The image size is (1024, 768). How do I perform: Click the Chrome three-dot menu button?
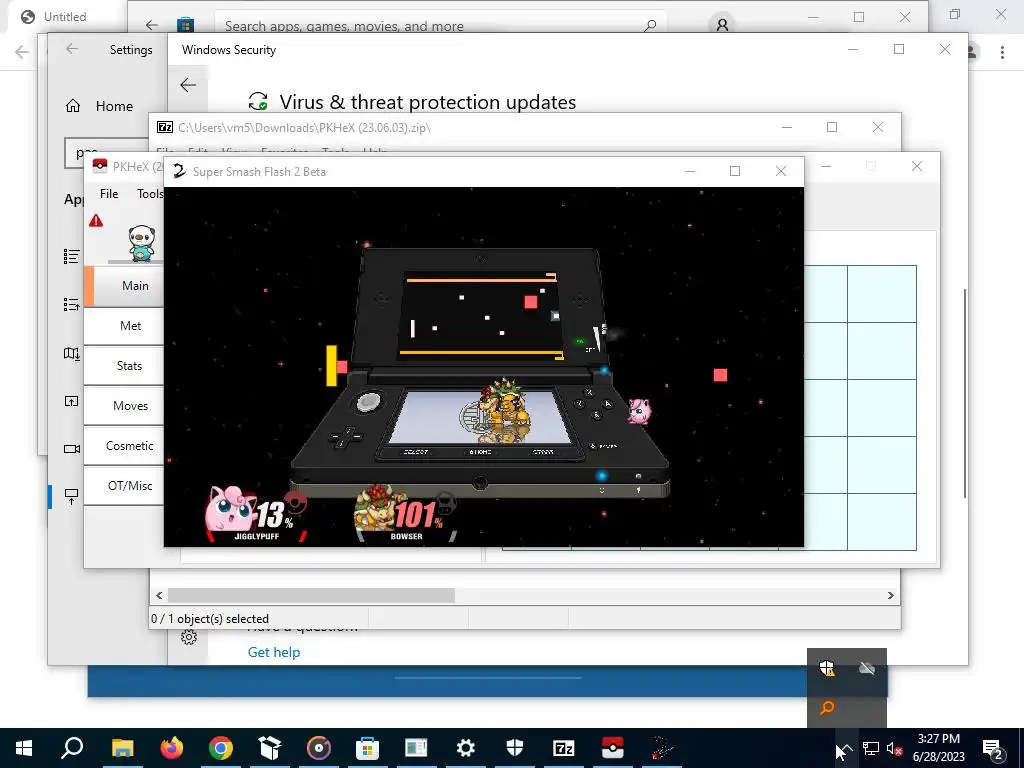(1002, 52)
